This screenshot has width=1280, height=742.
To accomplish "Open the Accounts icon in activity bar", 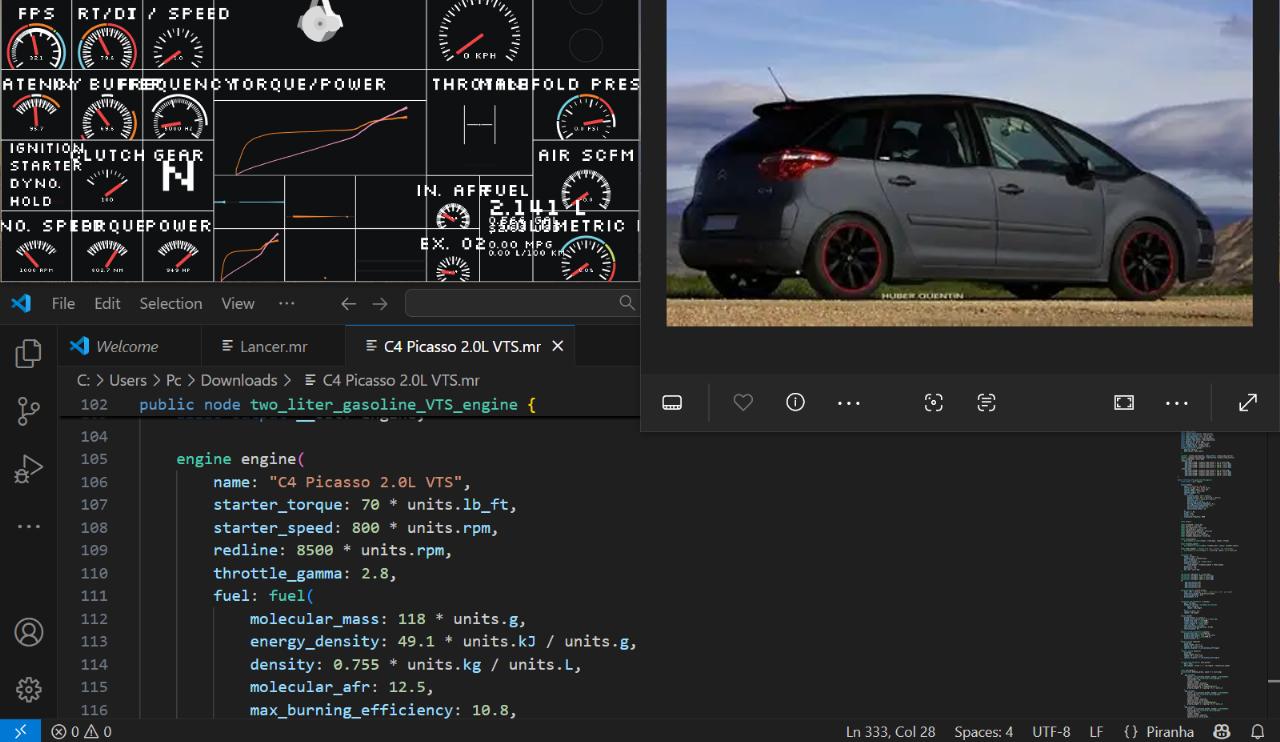I will click(x=29, y=632).
